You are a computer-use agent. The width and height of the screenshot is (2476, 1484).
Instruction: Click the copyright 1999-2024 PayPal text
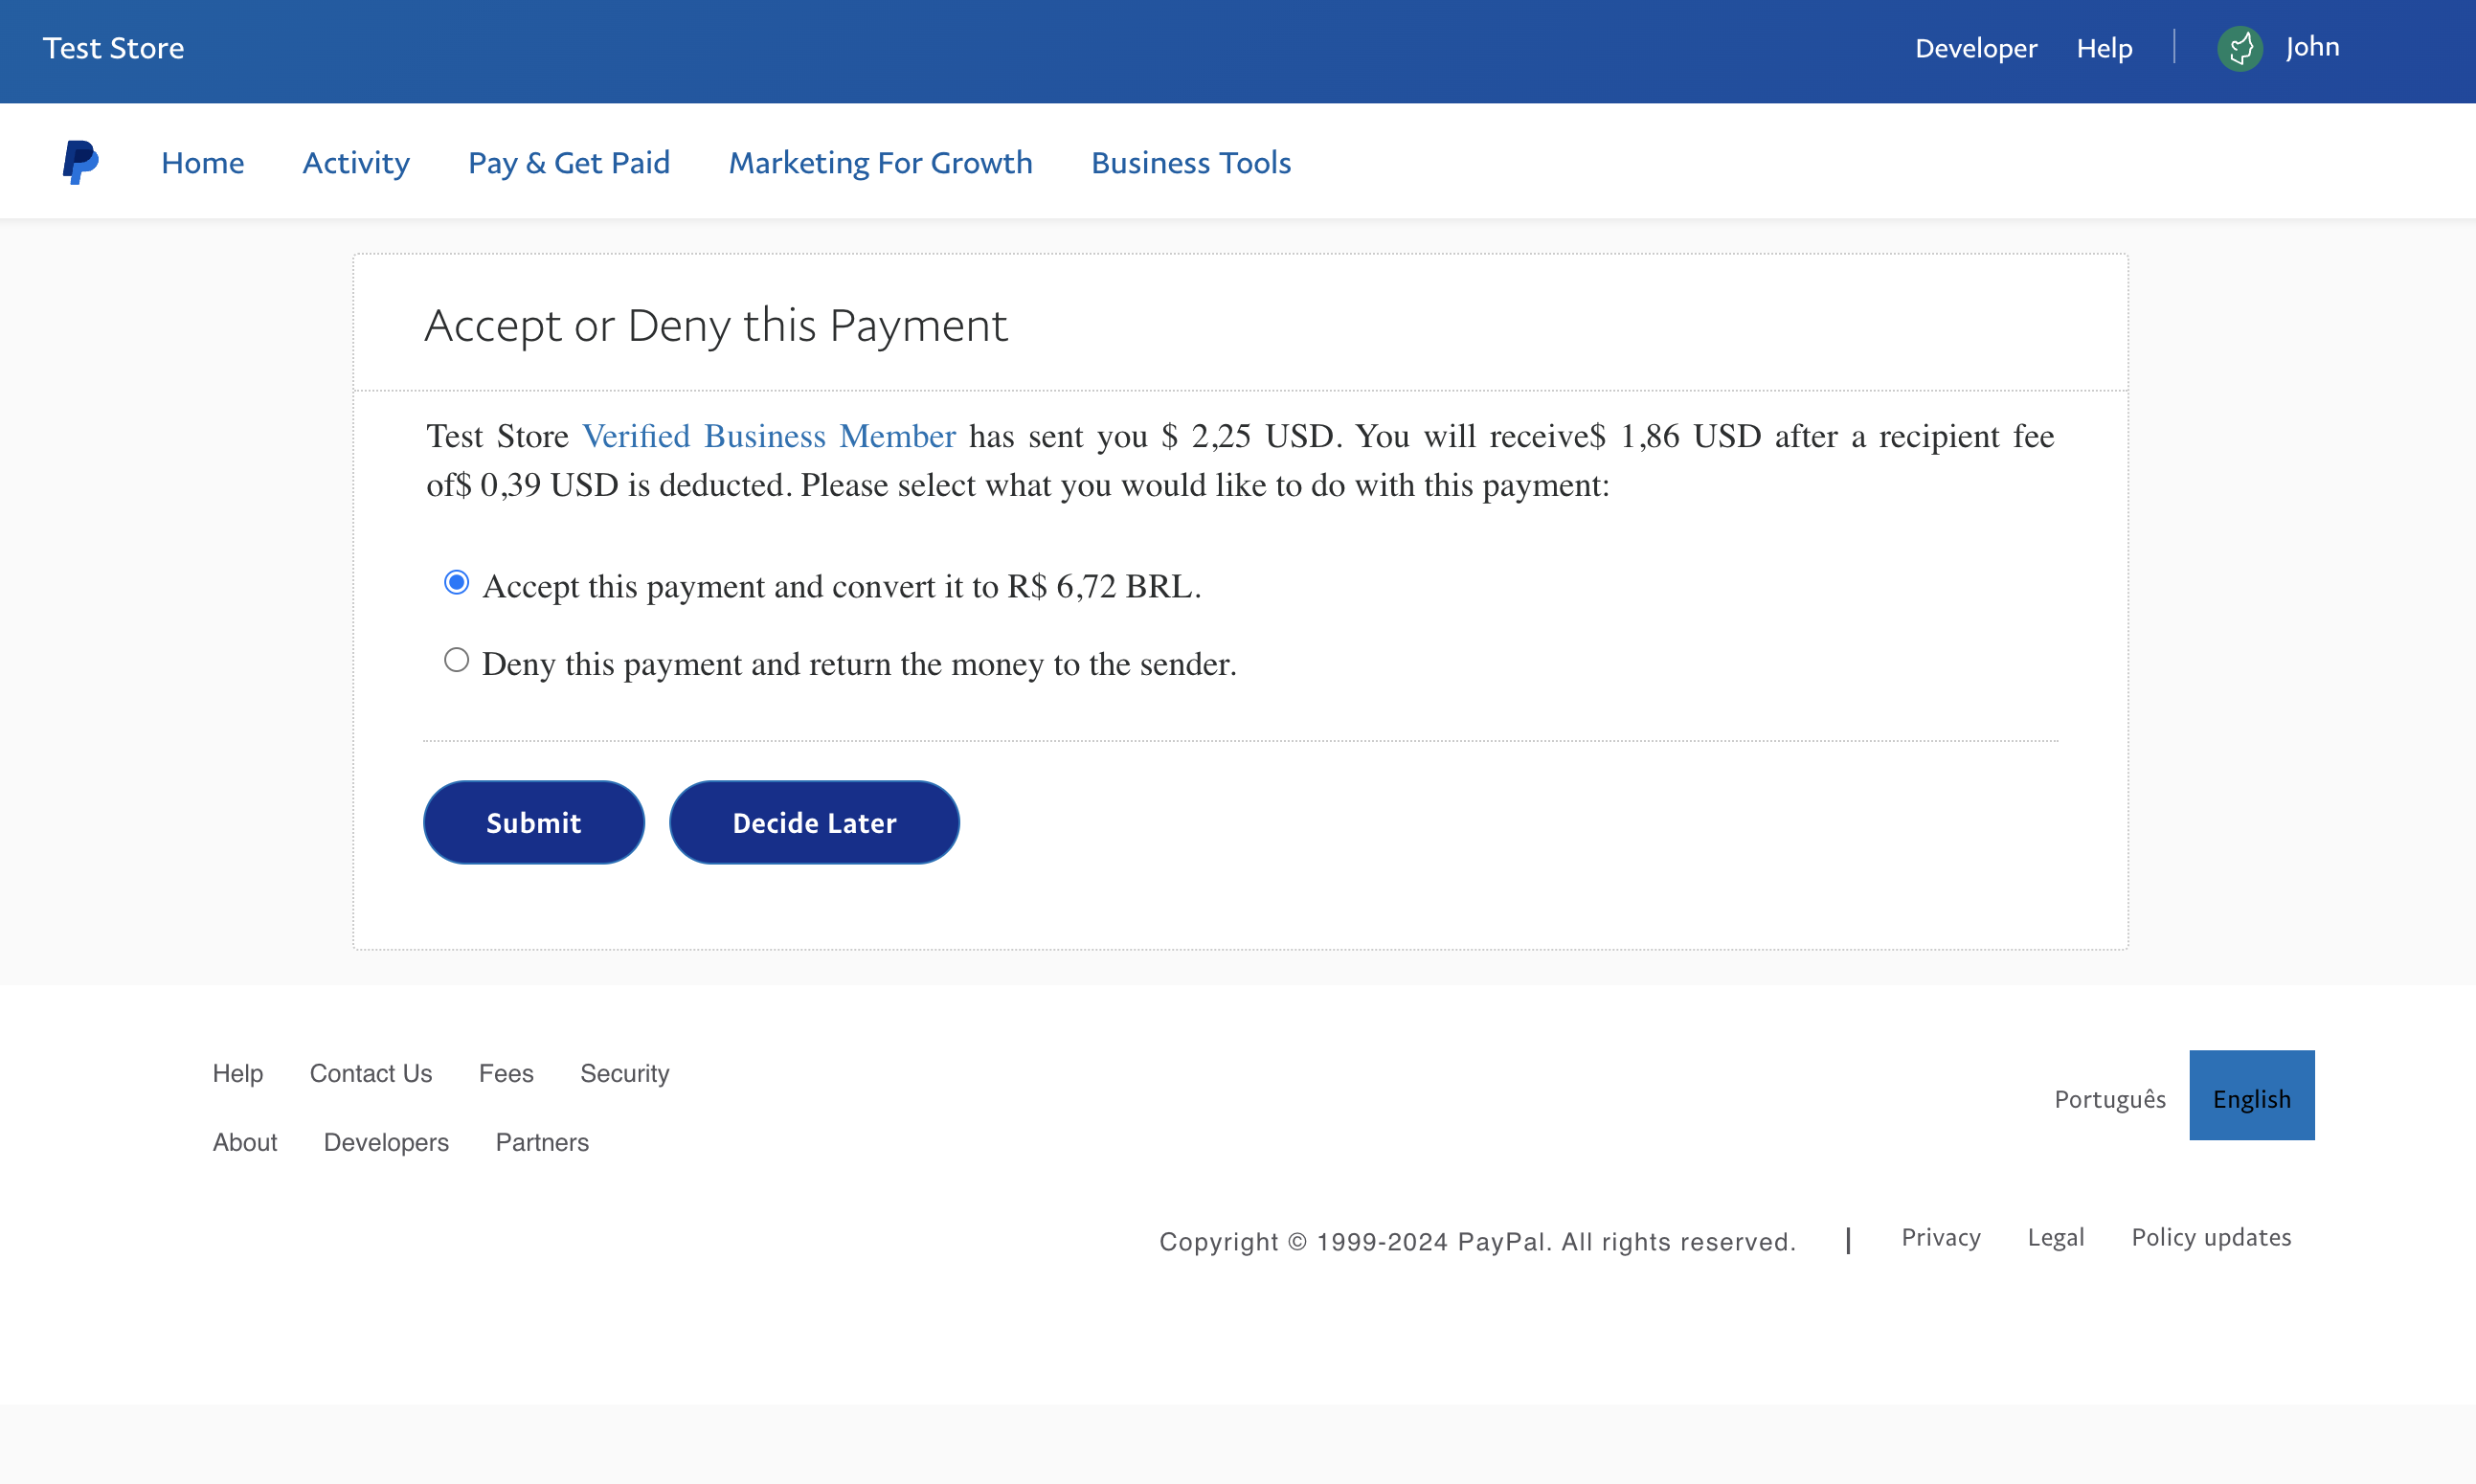click(x=1477, y=1241)
